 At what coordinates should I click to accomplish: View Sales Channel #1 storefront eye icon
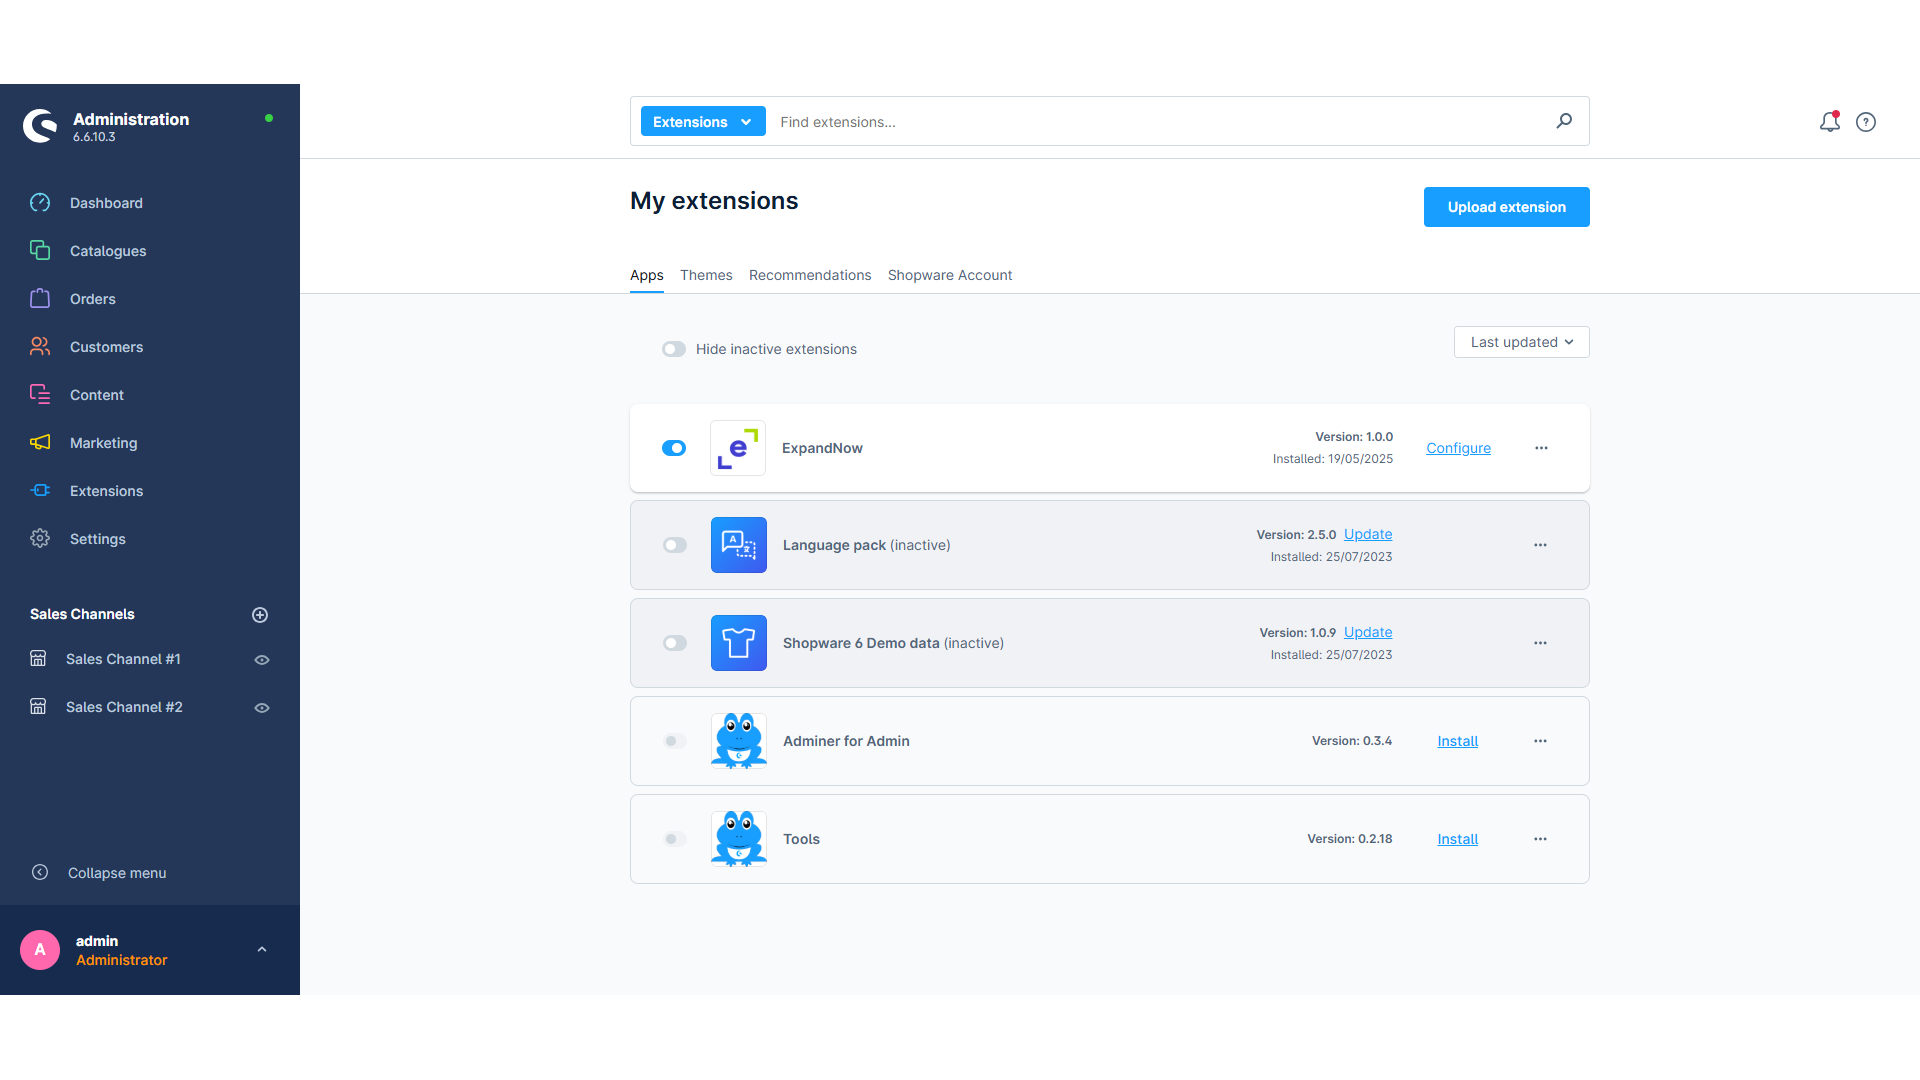[x=262, y=660]
